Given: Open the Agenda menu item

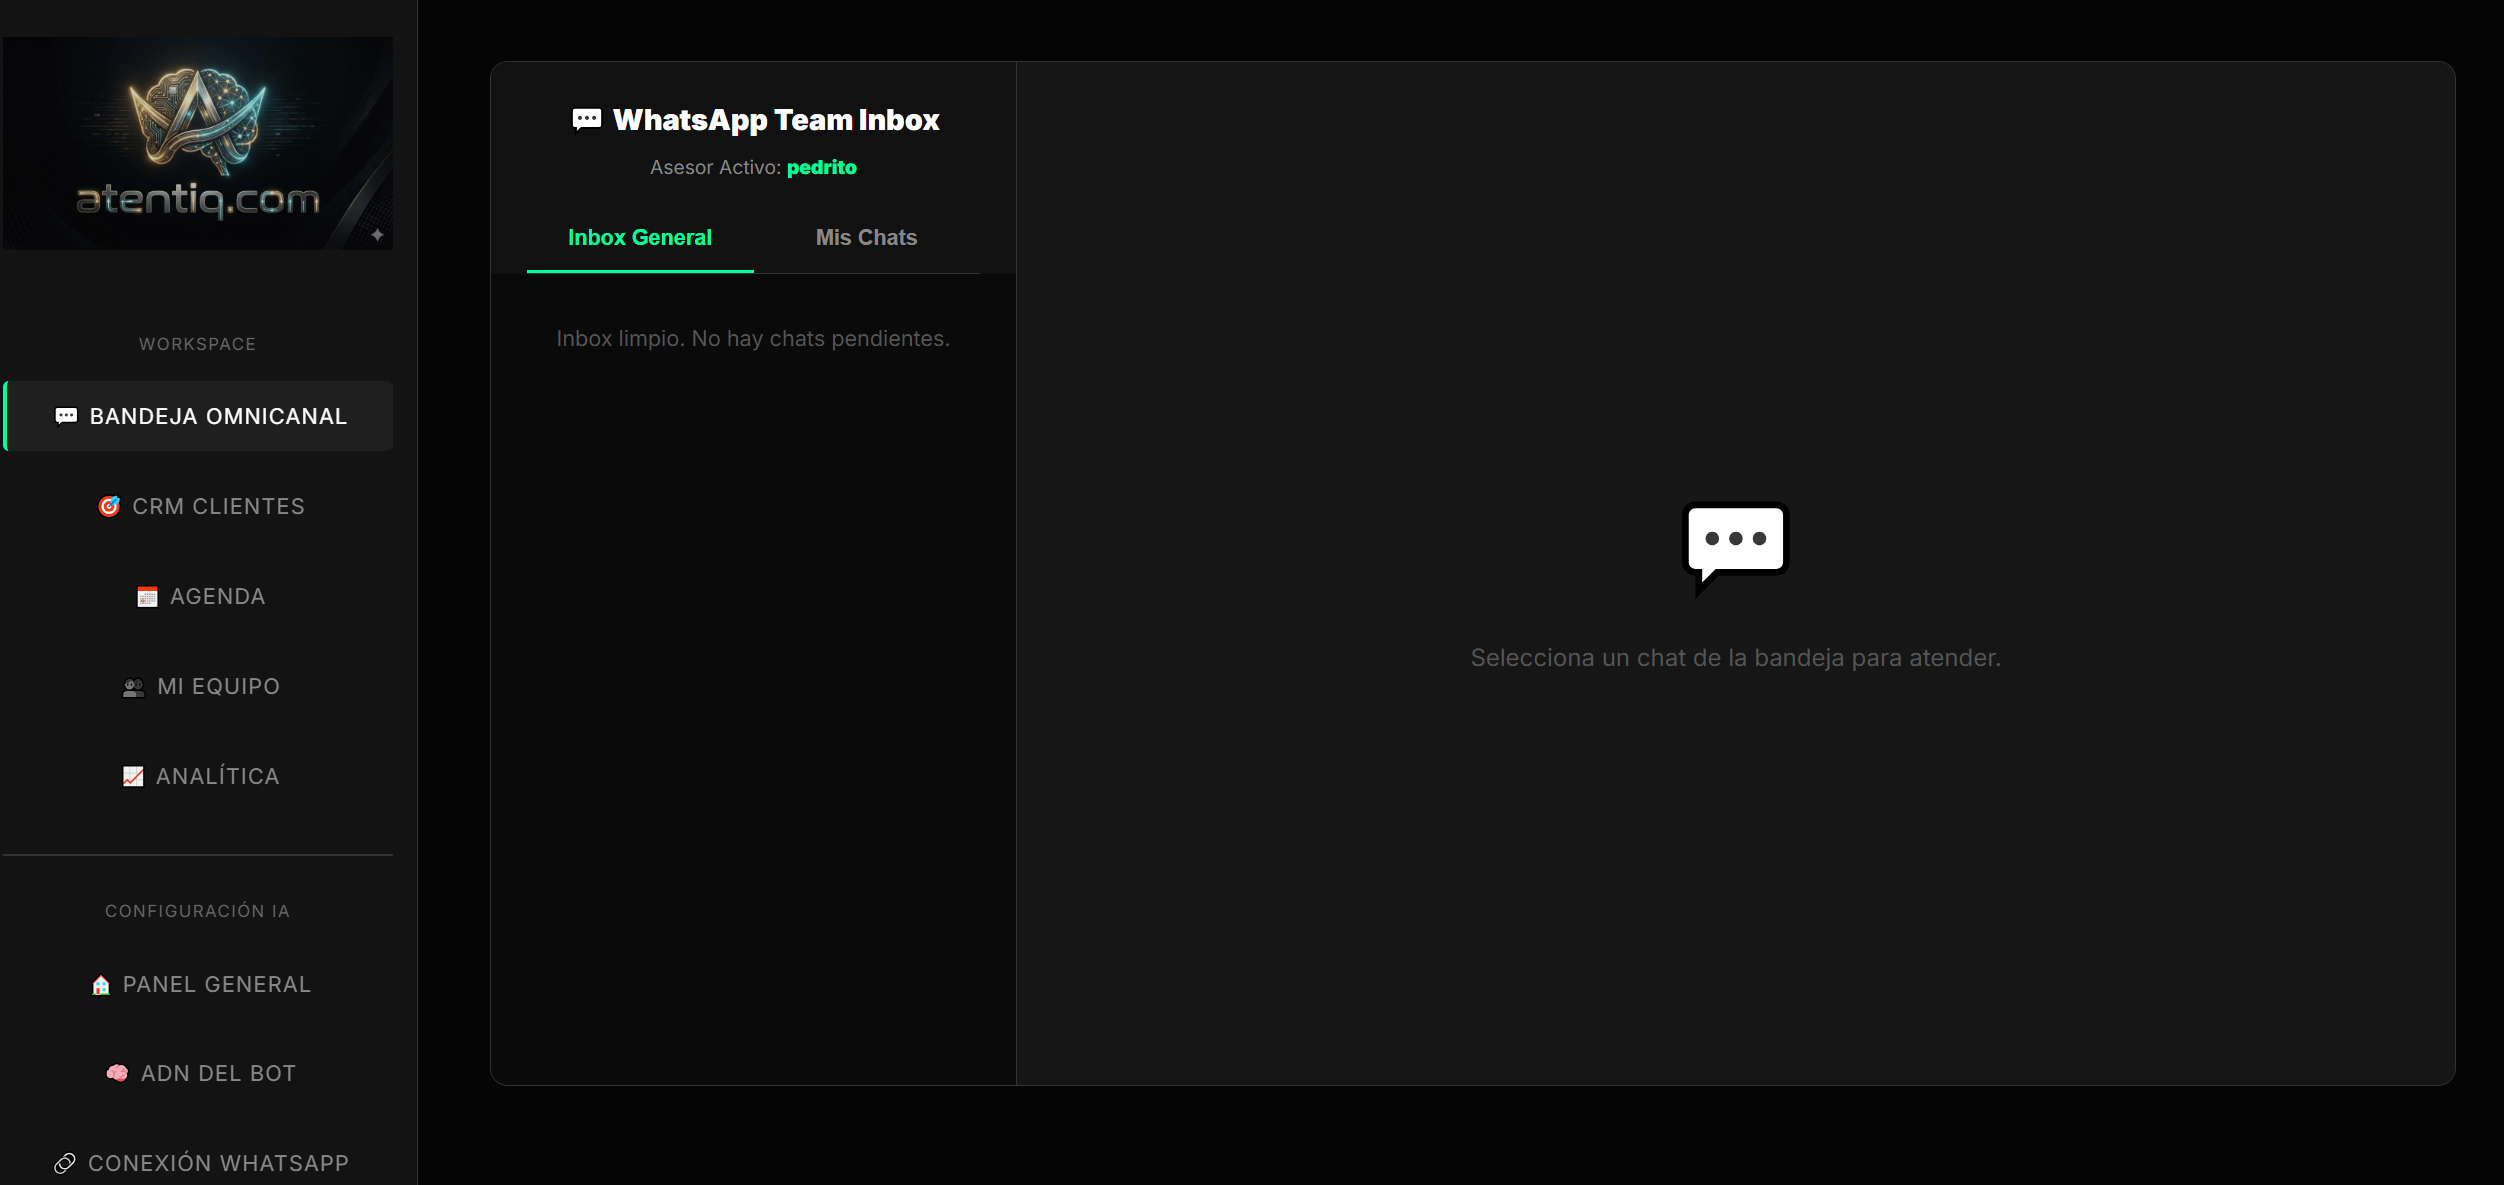Looking at the screenshot, I should 217,597.
